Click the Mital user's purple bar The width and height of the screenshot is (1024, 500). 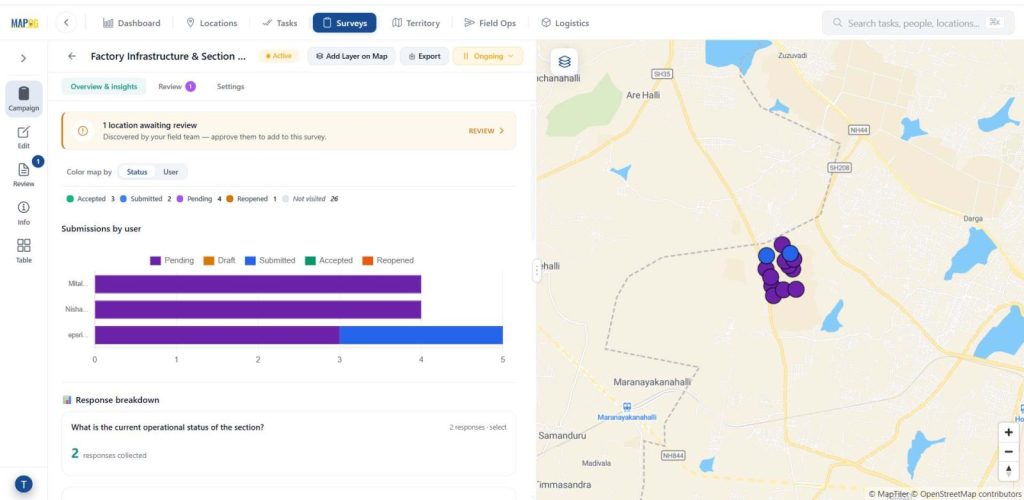258,284
